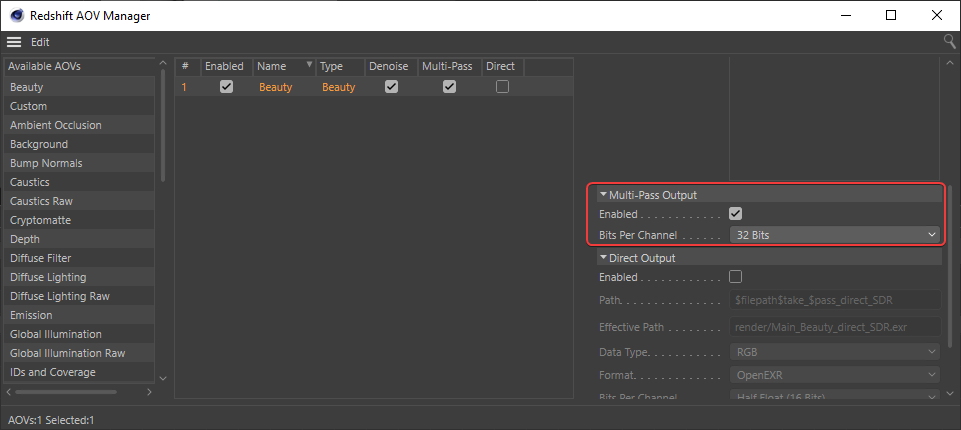Viewport: 961px width, 430px height.
Task: Click the Redshift AOV Manager app icon
Action: click(x=17, y=15)
